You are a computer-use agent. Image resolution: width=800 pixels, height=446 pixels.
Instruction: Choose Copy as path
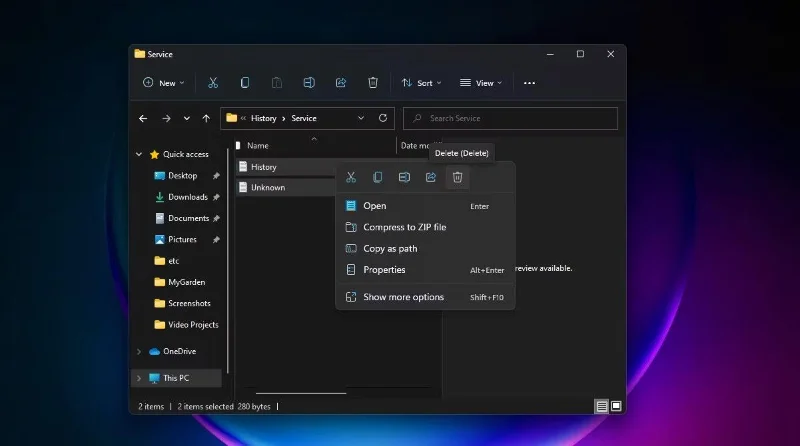426,249
